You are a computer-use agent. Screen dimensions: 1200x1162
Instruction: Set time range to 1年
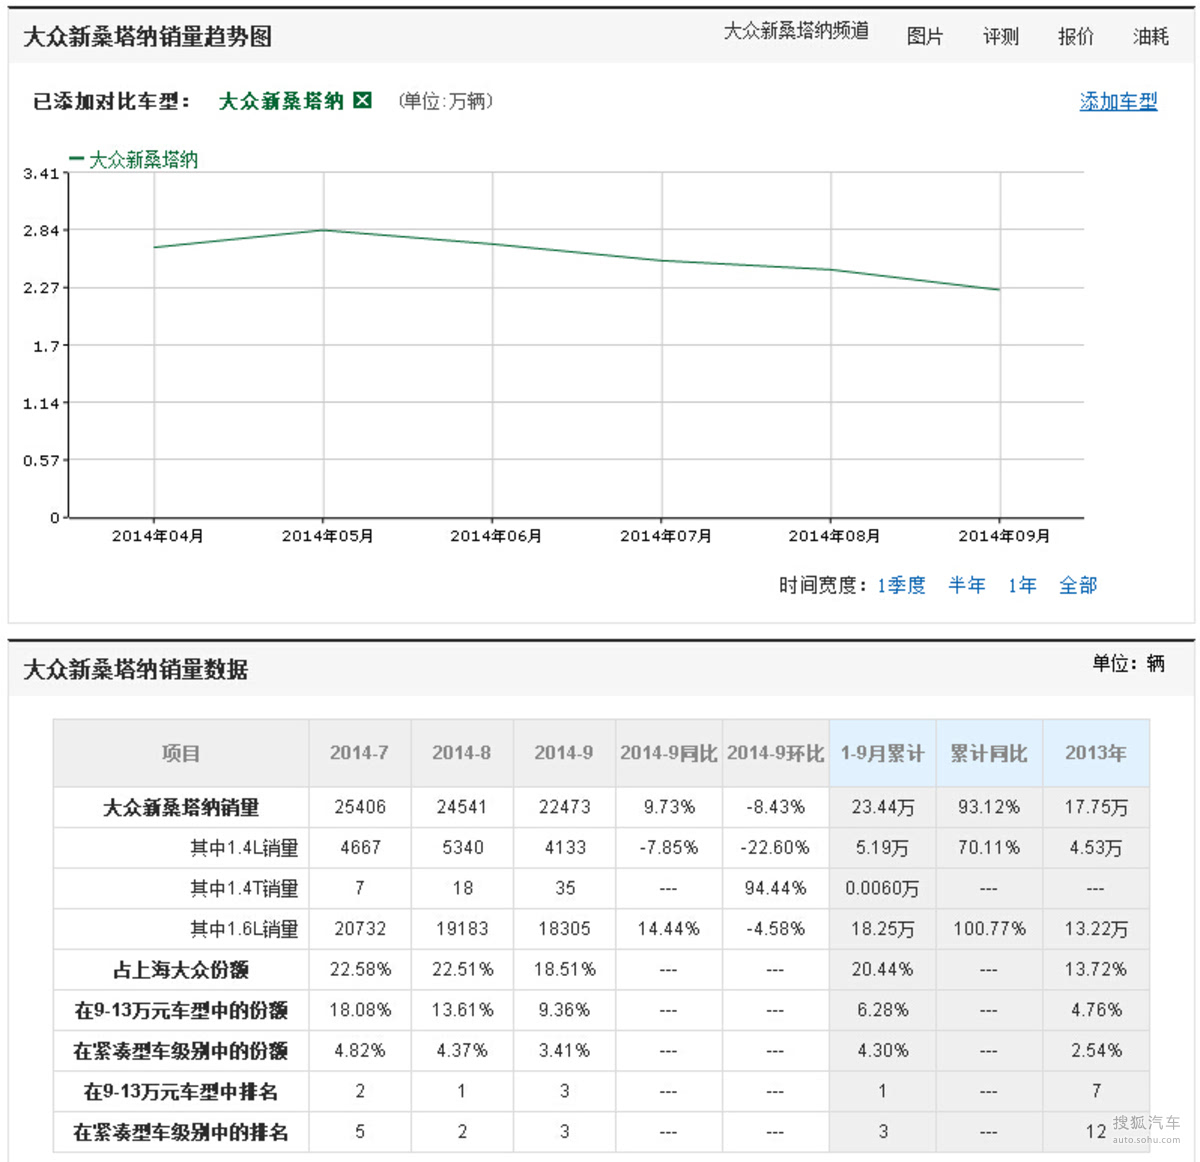click(1022, 585)
